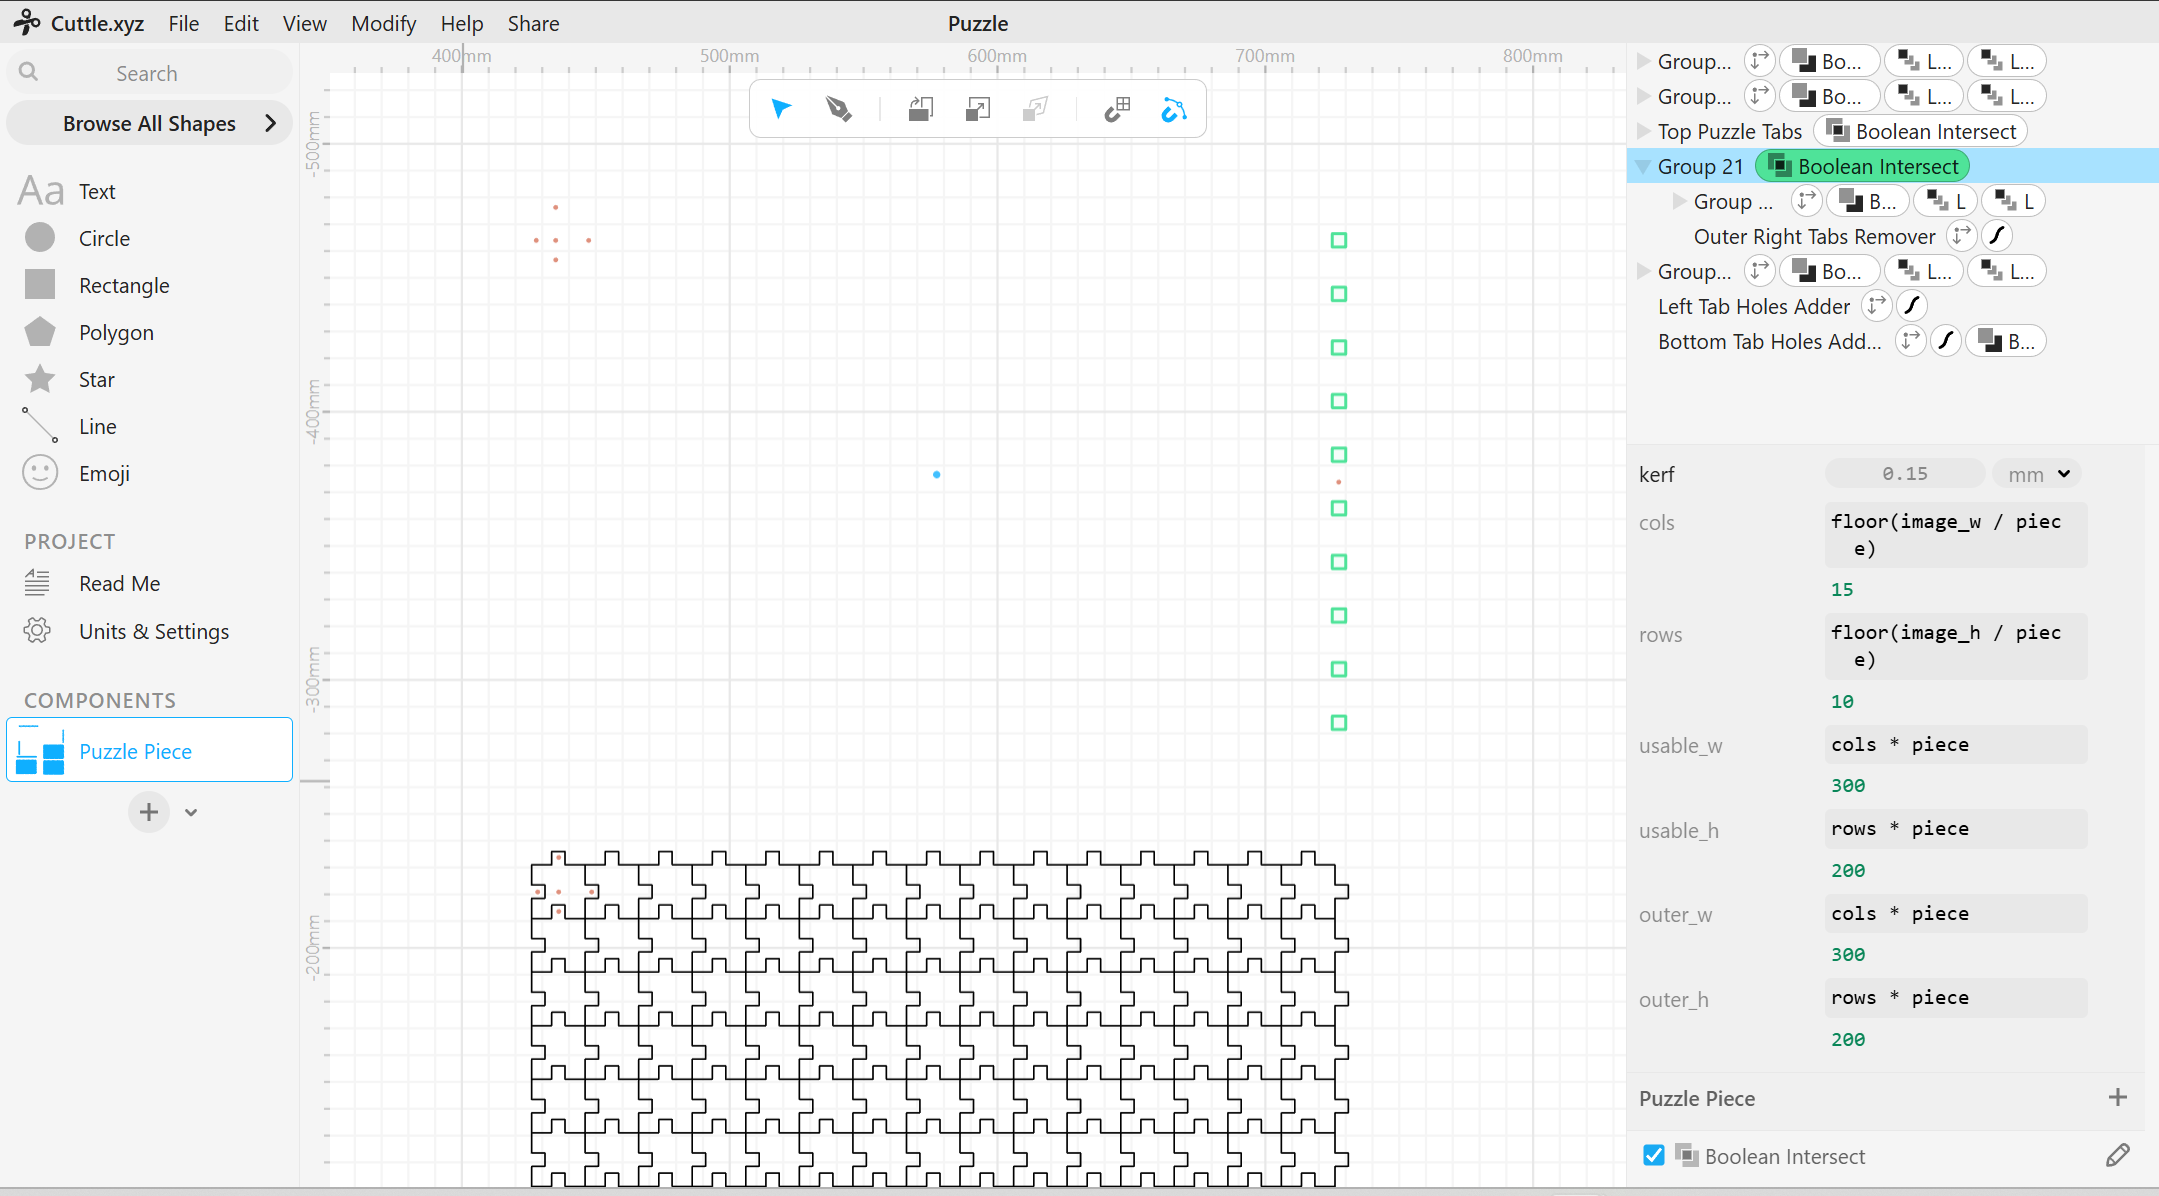Add a Polygon shape
Screen dimensions: 2159x1196
[89, 332]
